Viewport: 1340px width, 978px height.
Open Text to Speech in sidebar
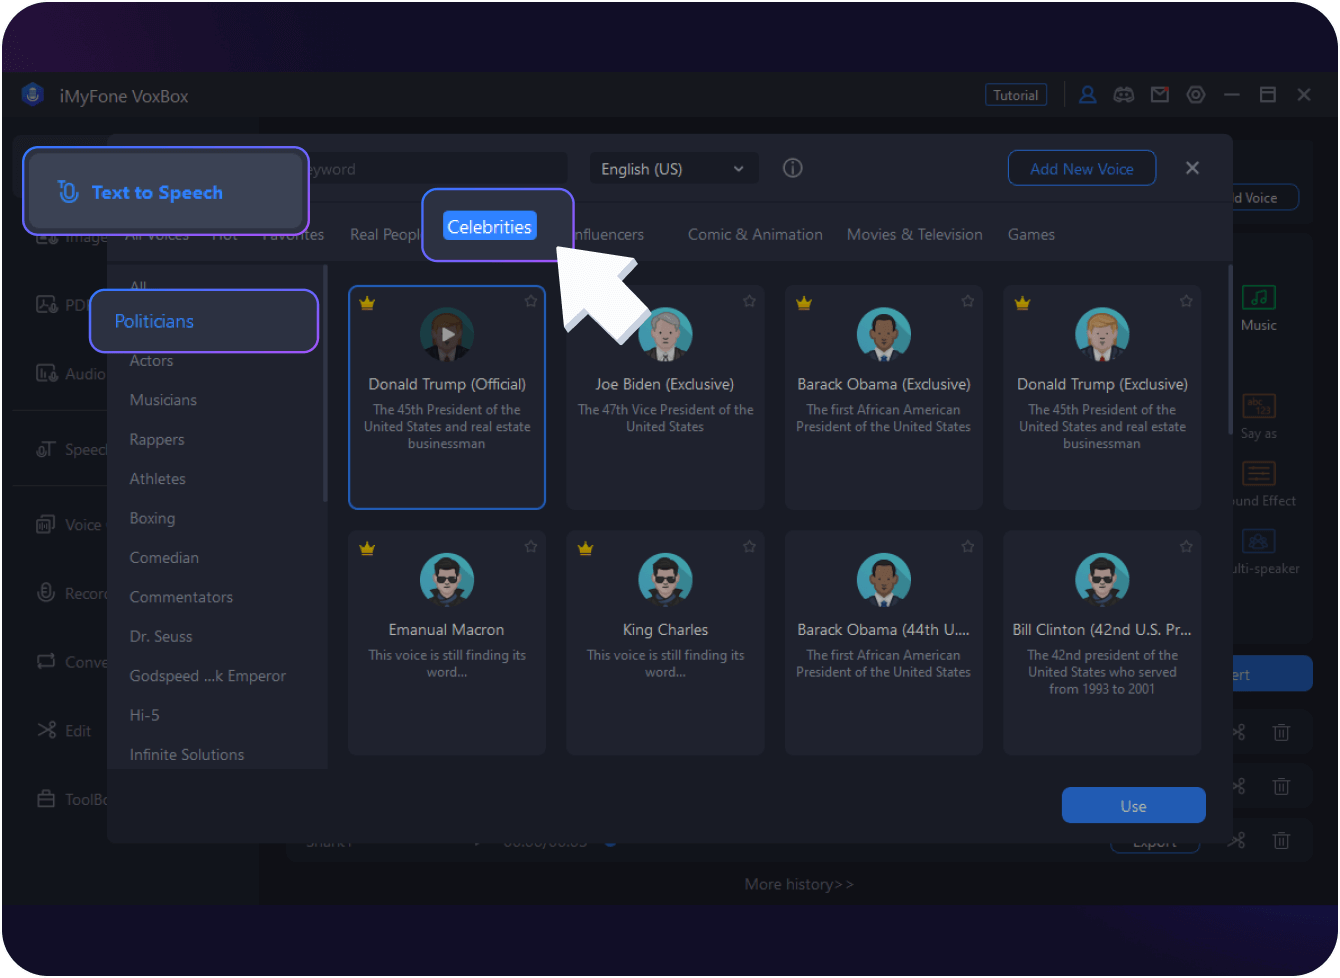tap(166, 191)
